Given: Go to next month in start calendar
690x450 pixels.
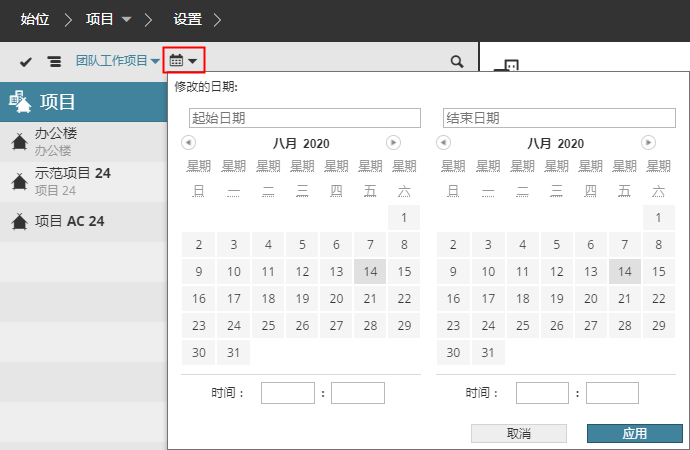Looking at the screenshot, I should [x=393, y=143].
